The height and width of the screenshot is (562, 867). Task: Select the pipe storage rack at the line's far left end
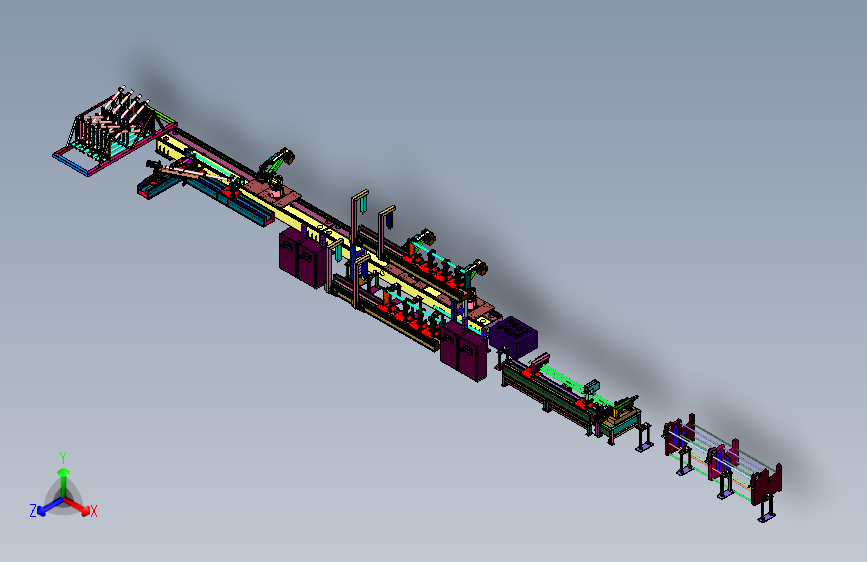click(x=113, y=130)
